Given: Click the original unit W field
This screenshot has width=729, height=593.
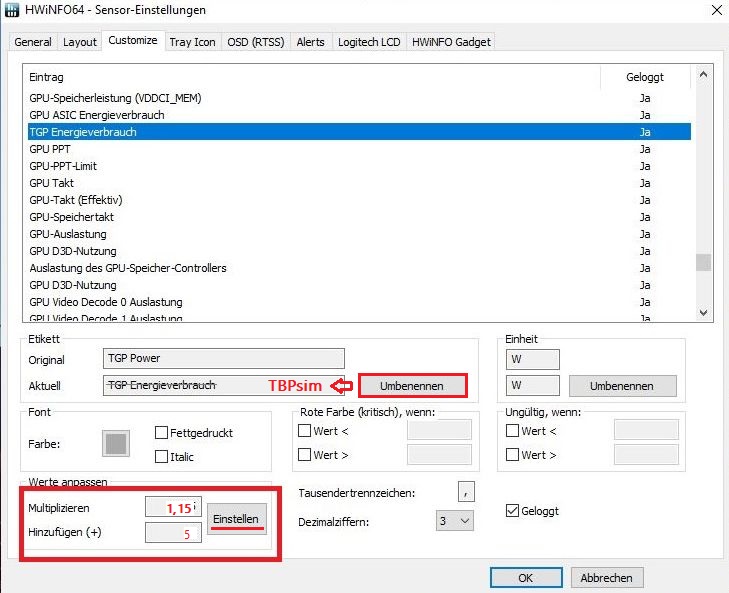Looking at the screenshot, I should [532, 360].
